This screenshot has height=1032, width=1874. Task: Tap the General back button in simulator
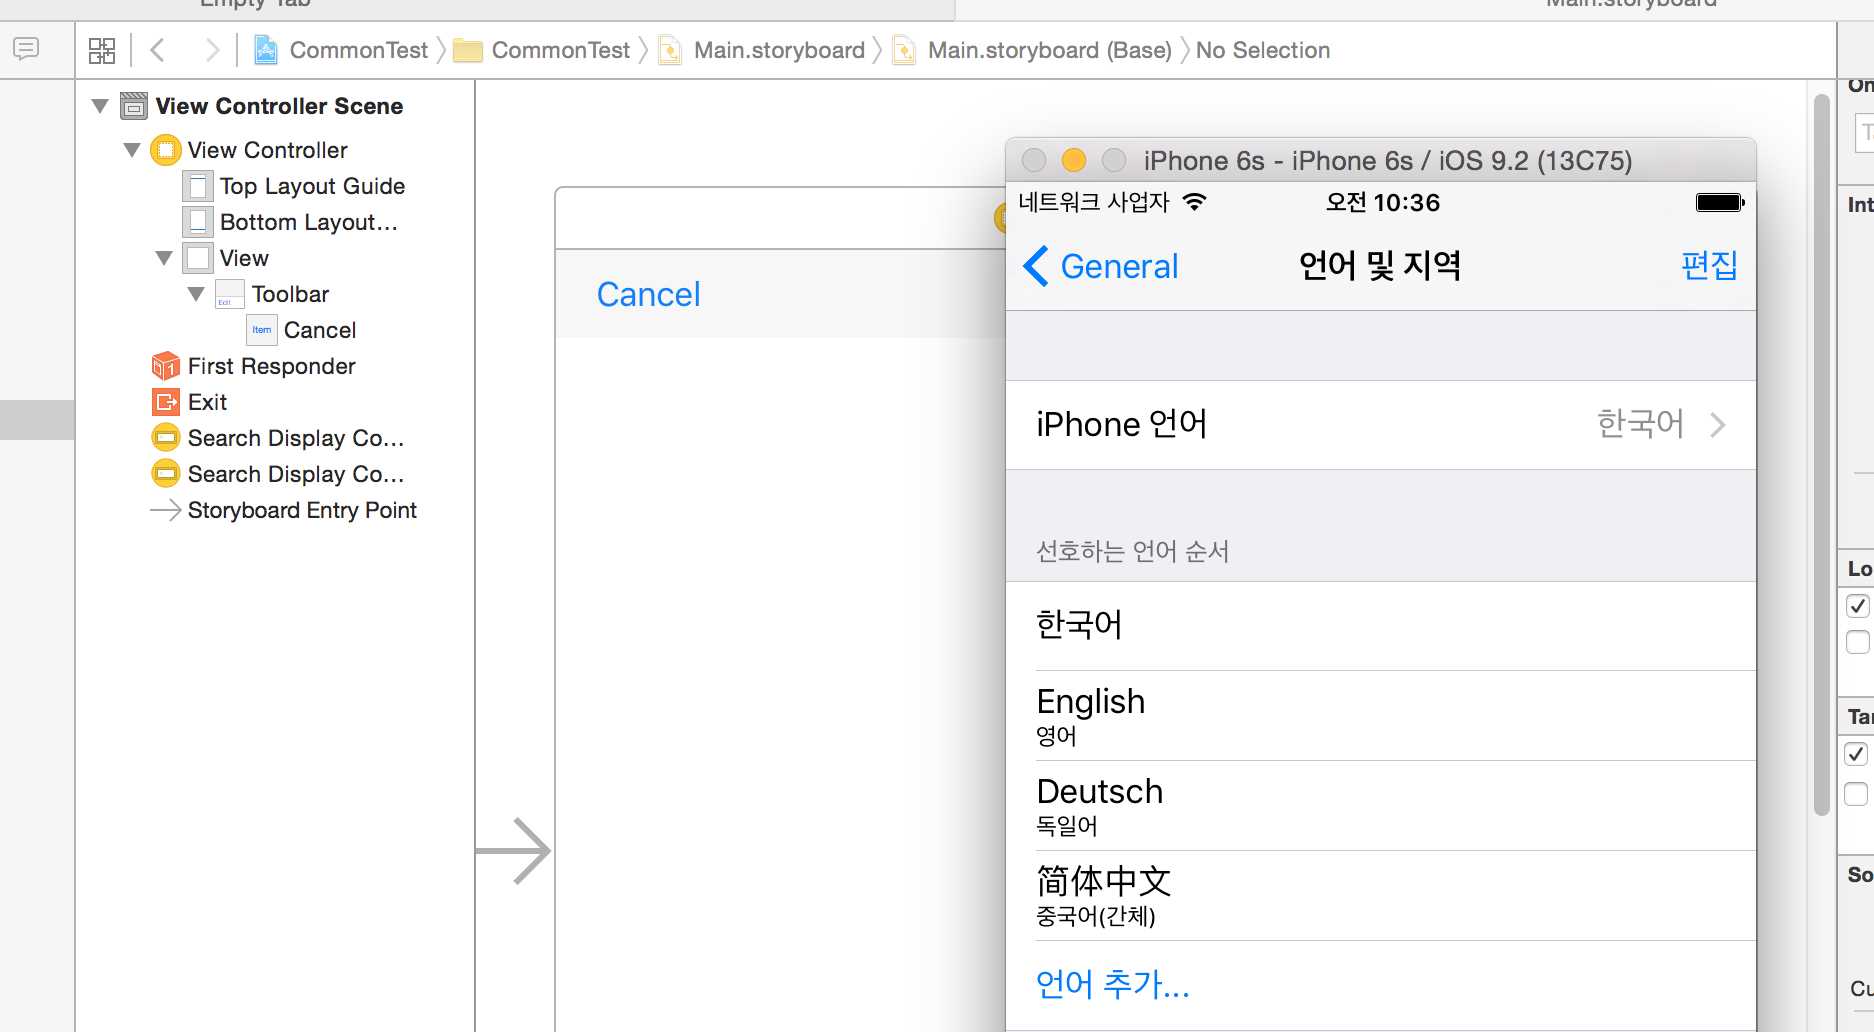[1101, 266]
